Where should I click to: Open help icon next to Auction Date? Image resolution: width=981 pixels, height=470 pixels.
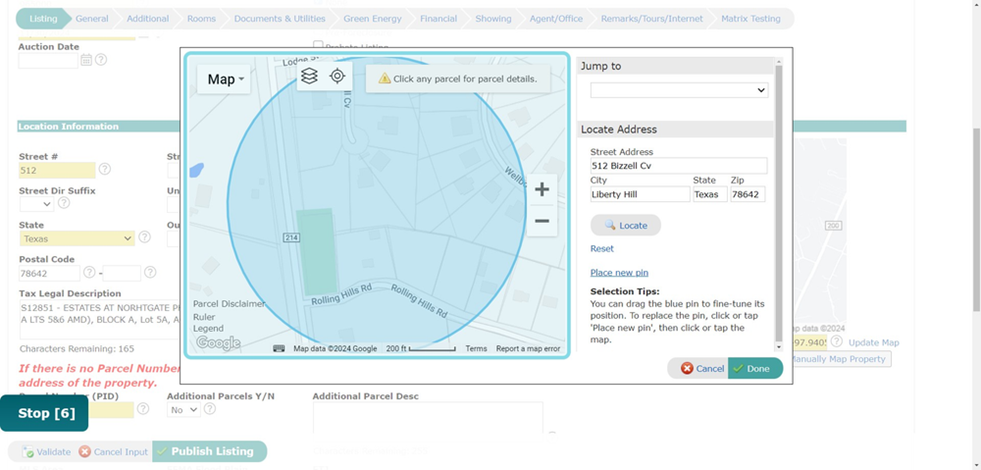point(101,59)
